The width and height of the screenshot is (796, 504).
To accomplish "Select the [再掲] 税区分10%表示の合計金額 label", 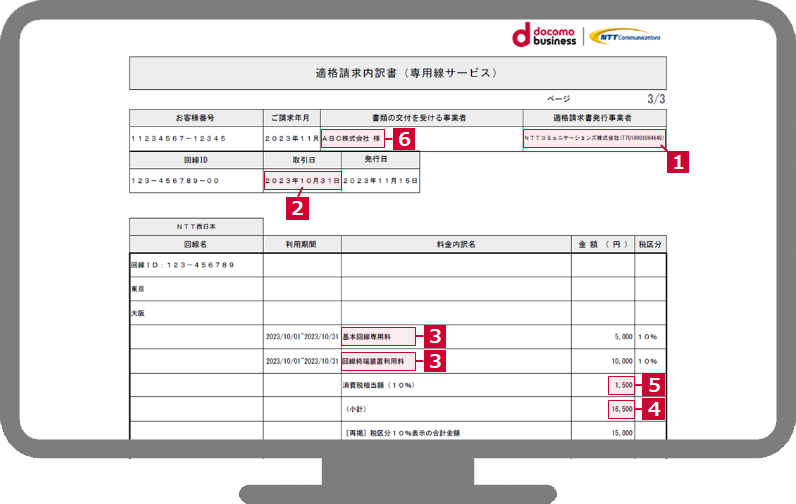I will coord(402,433).
